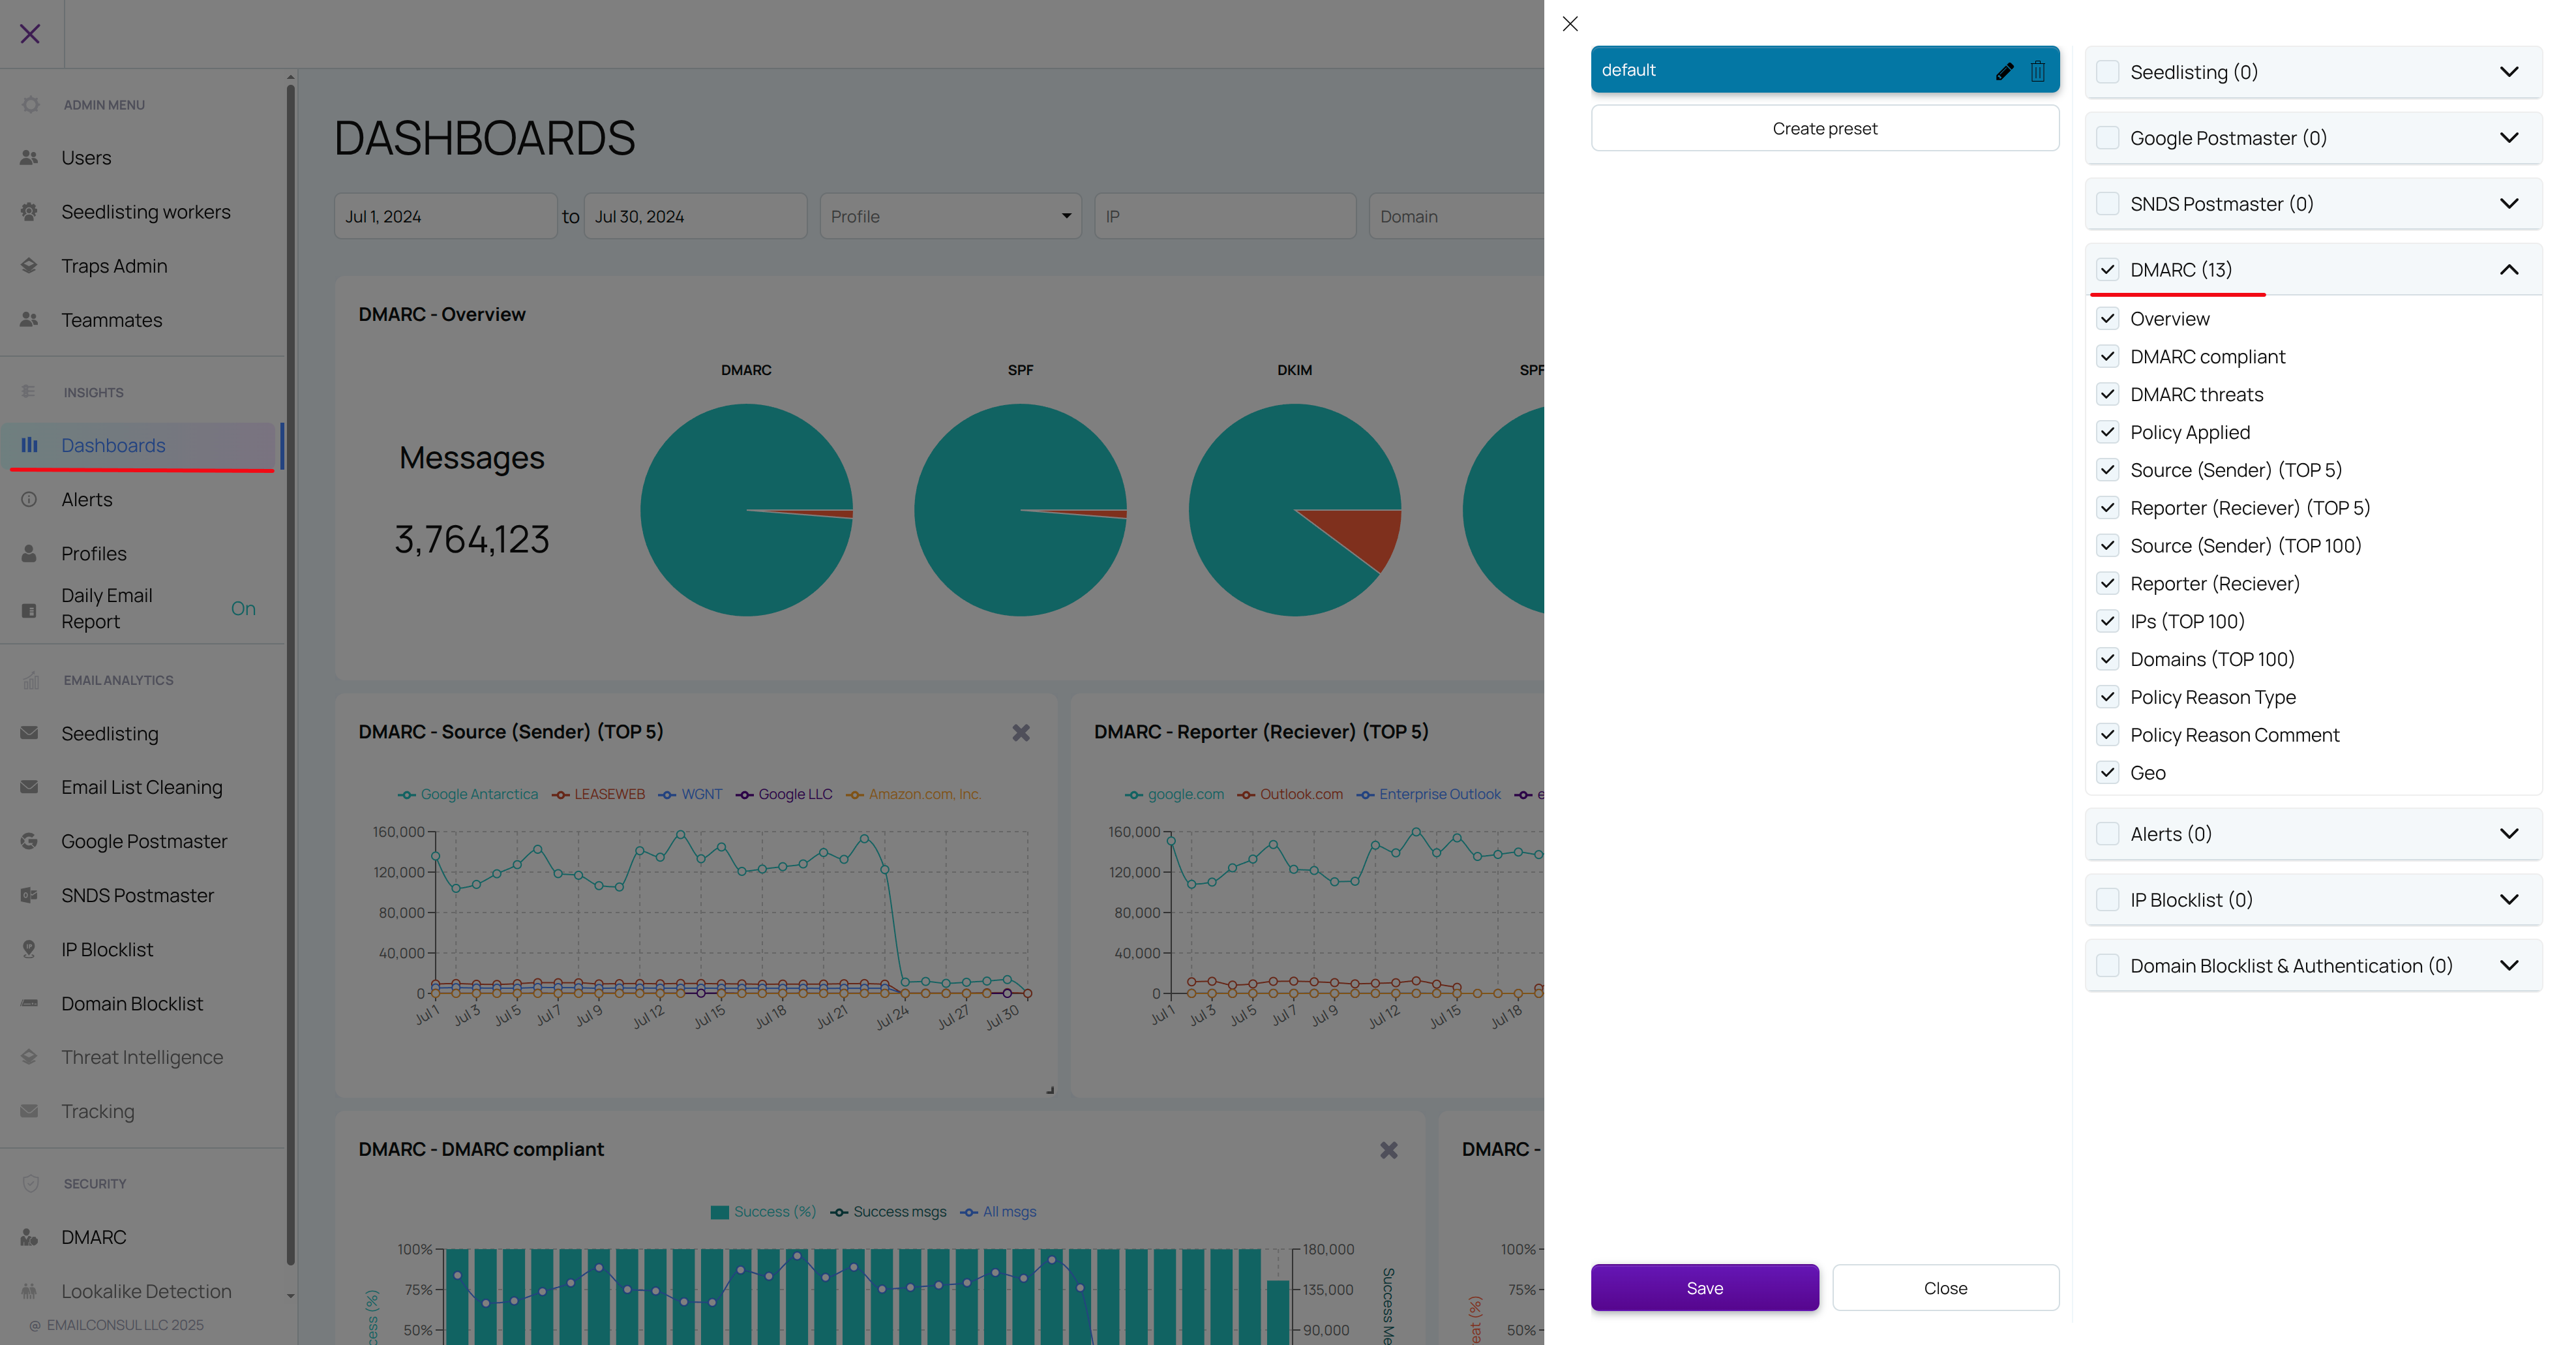Click the Alerts info icon in sidebar
Image resolution: width=2576 pixels, height=1345 pixels.
(29, 499)
